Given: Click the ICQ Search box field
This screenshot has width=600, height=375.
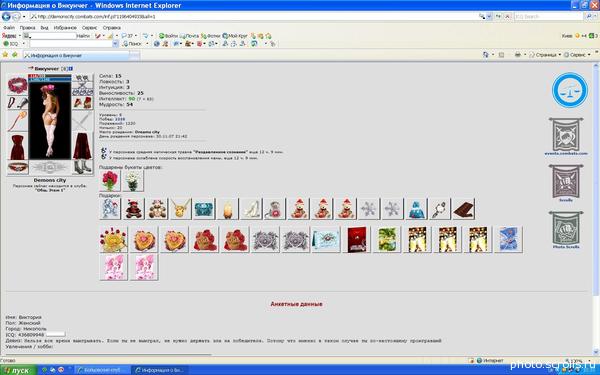Looking at the screenshot, I should pyautogui.click(x=548, y=16).
